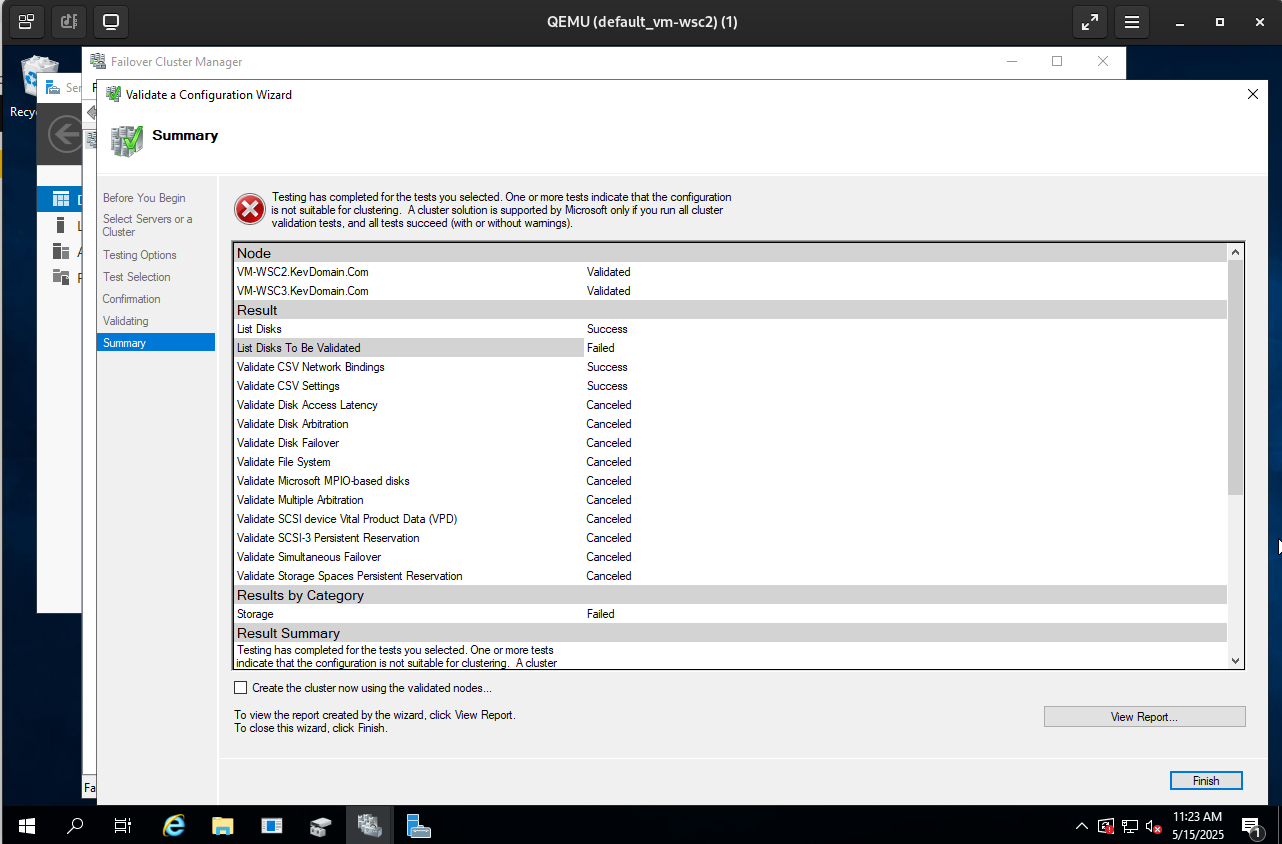Click the View Report button
The height and width of the screenshot is (844, 1282).
(1145, 717)
